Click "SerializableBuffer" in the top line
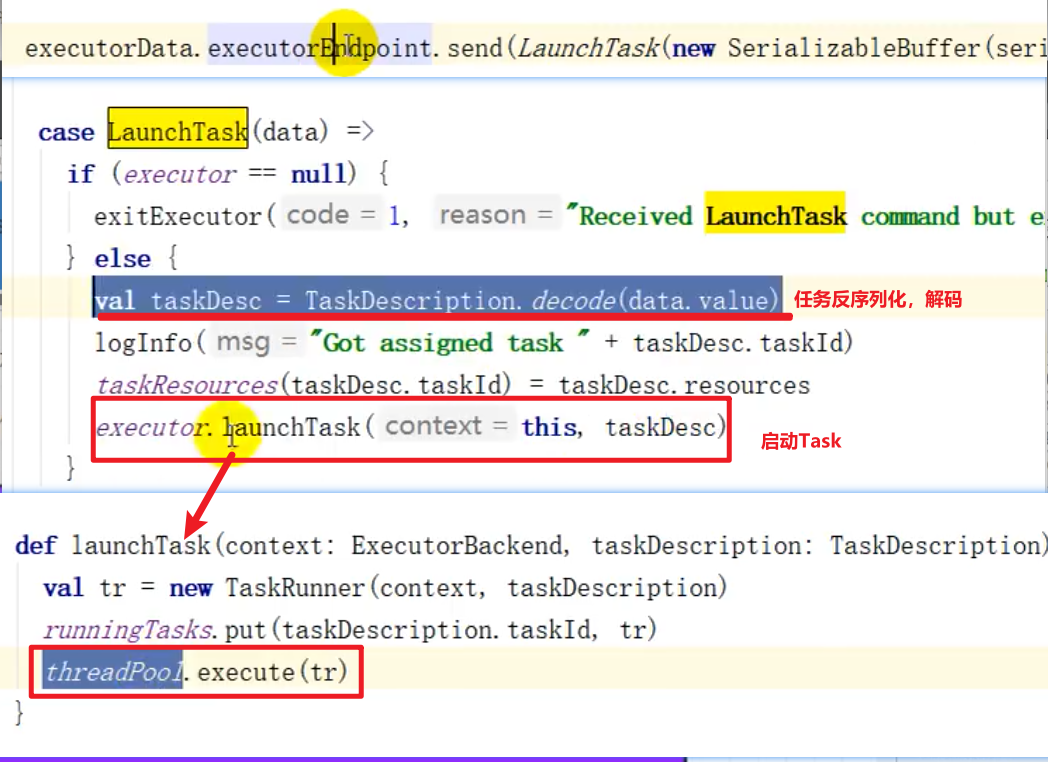Image resolution: width=1048 pixels, height=762 pixels. pos(854,48)
